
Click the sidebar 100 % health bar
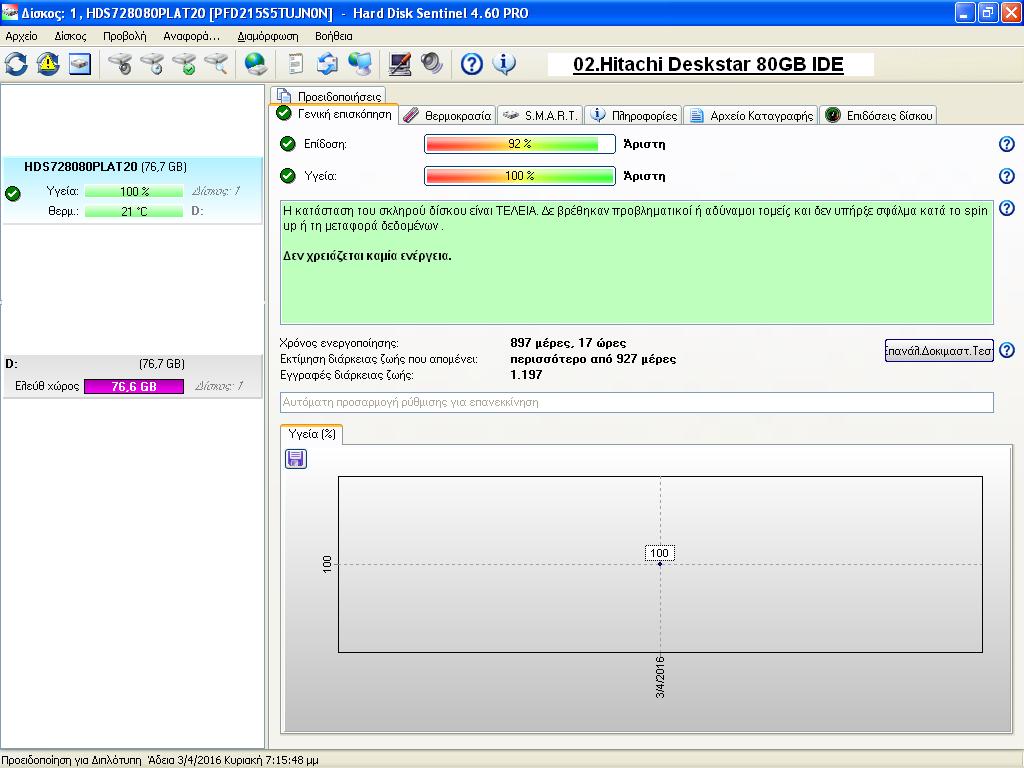[x=134, y=191]
